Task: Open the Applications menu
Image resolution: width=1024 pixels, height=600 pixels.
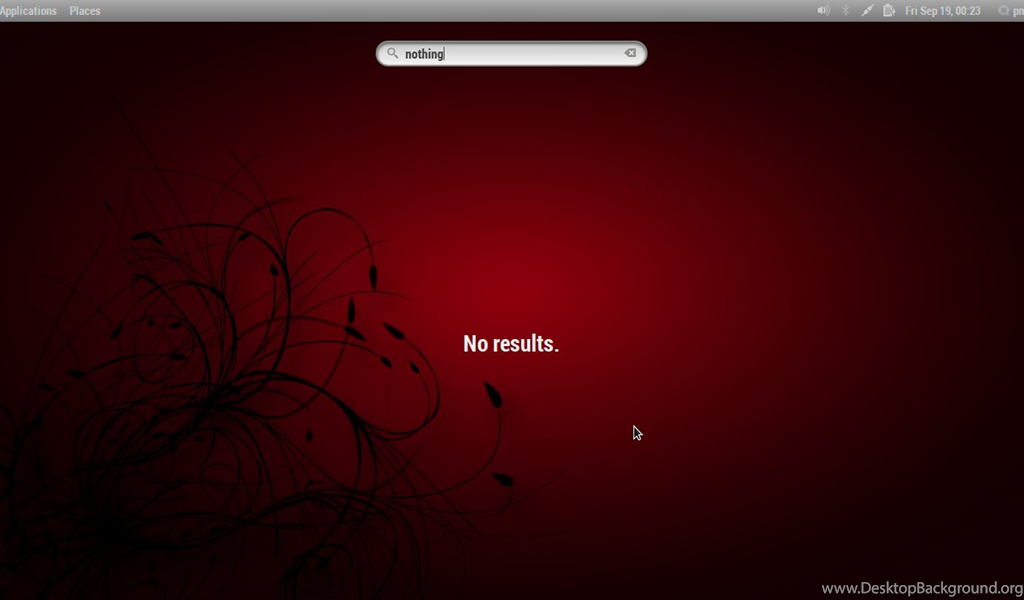Action: 29,11
